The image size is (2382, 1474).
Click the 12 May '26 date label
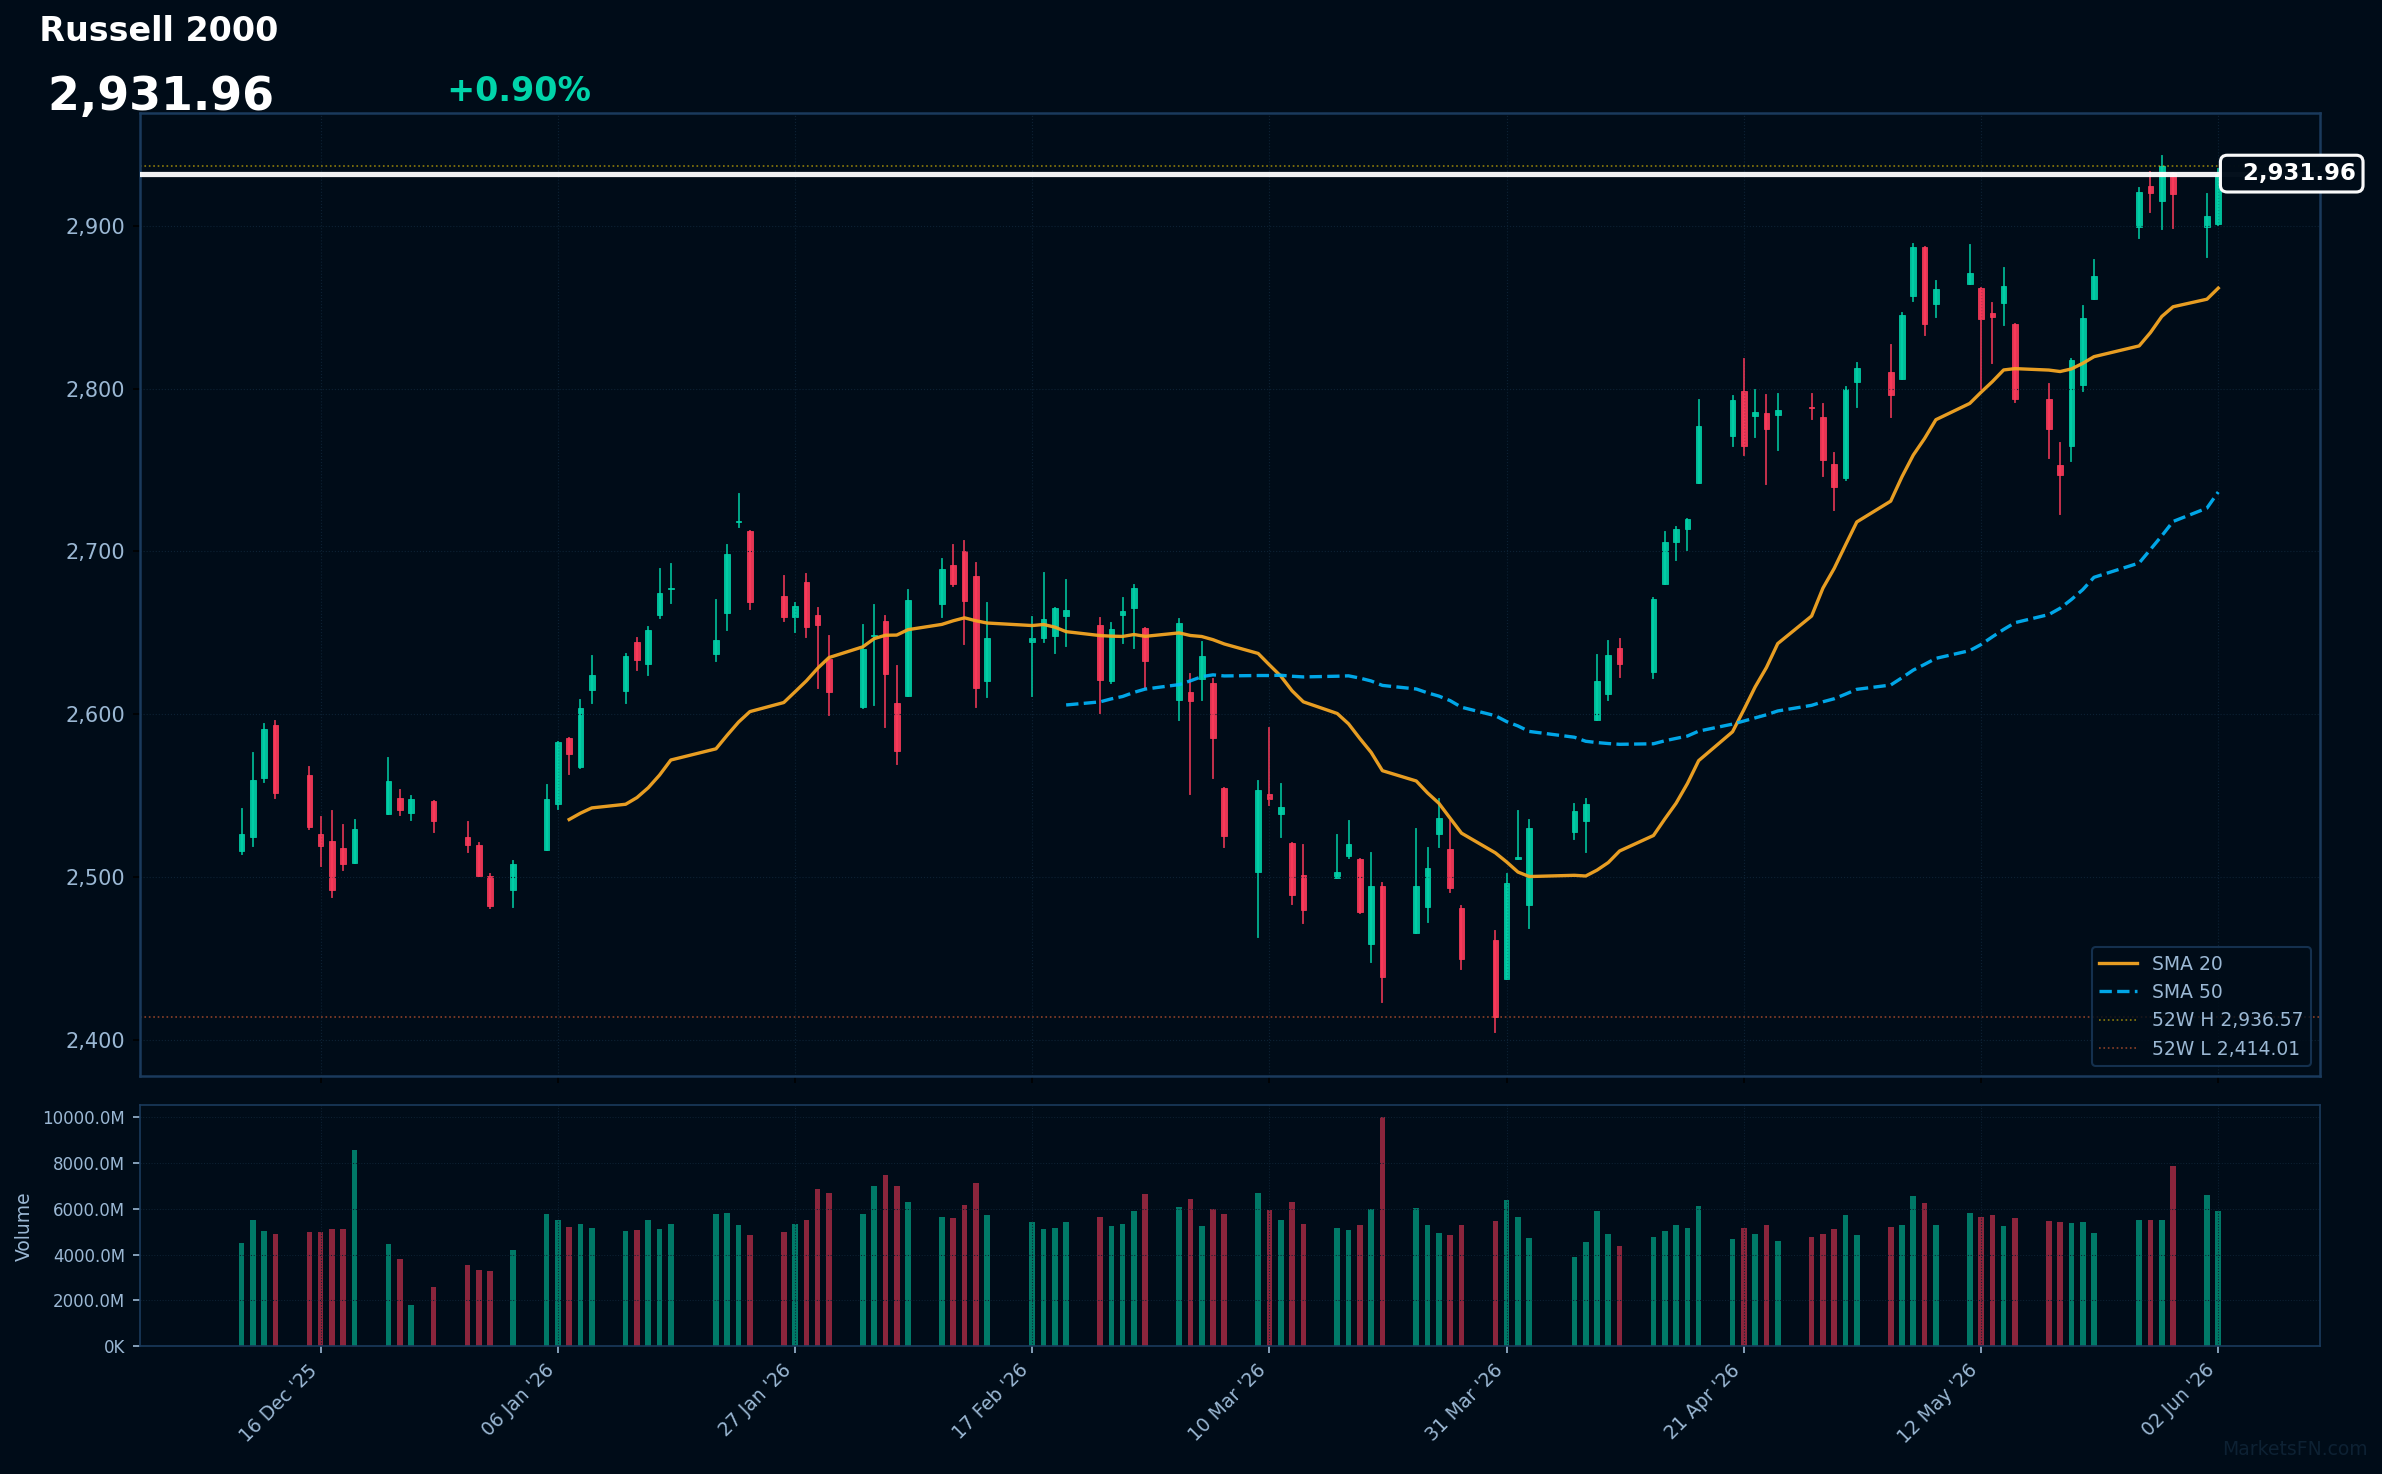1937,1402
